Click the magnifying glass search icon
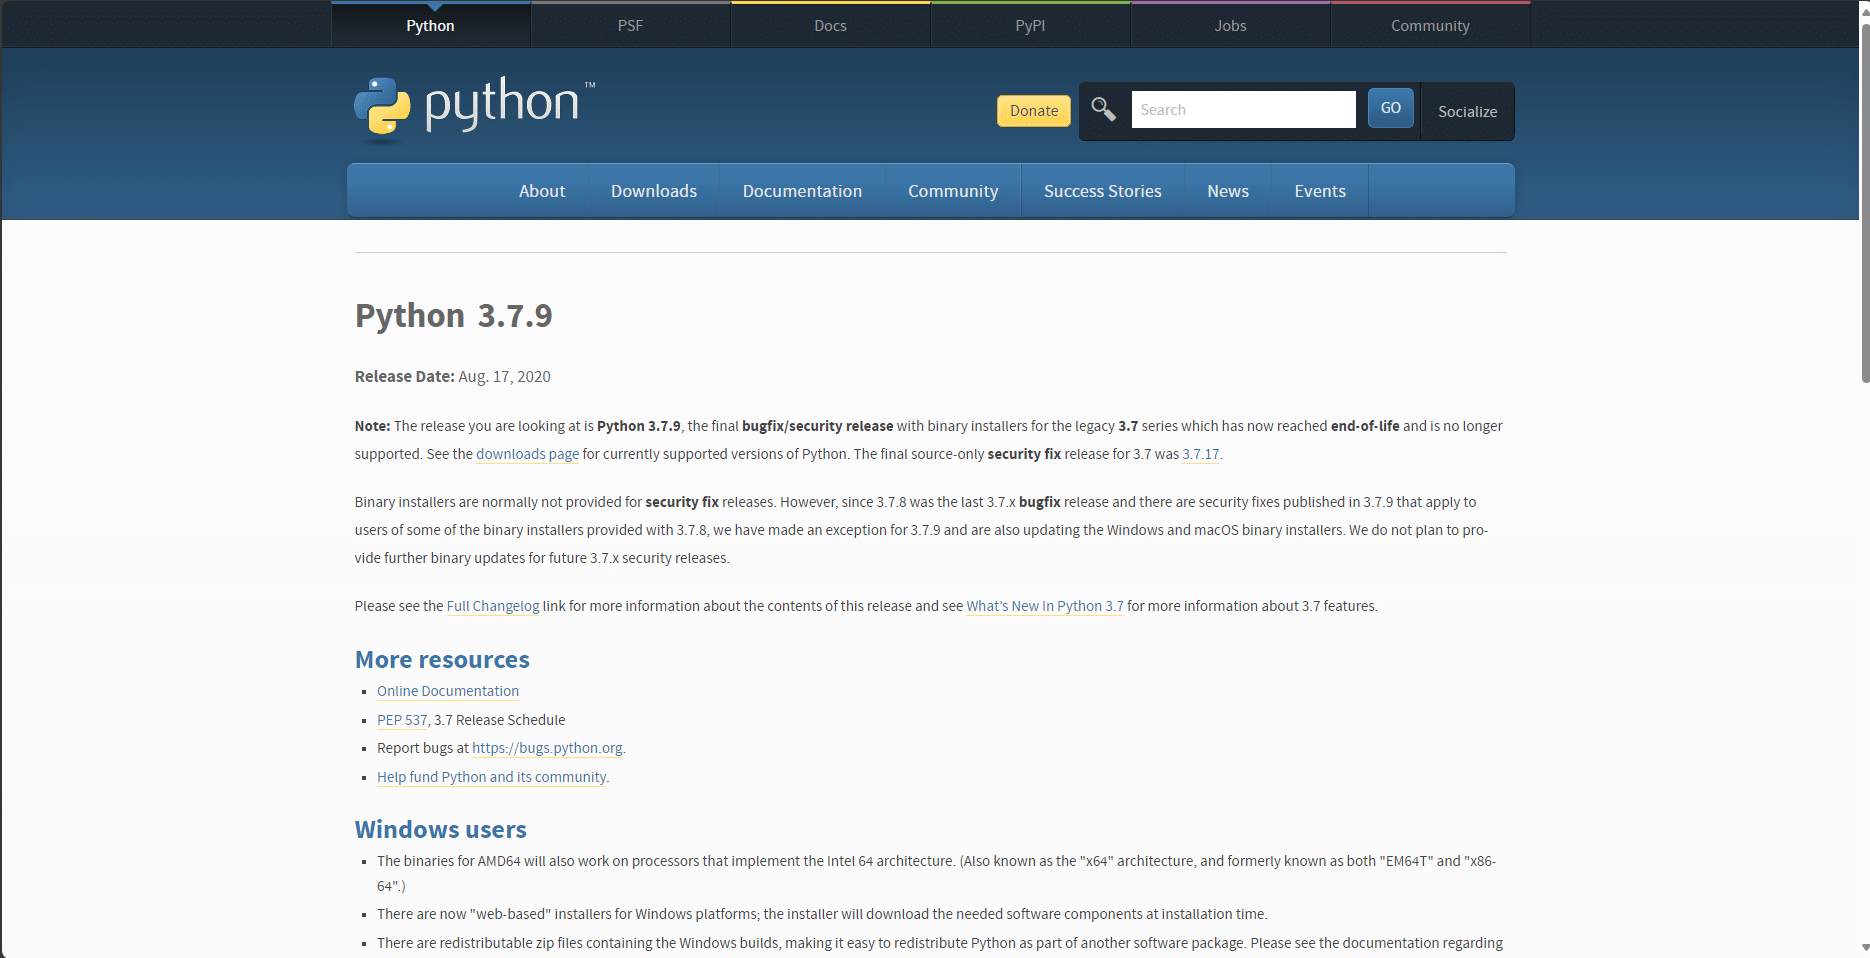The image size is (1870, 958). coord(1103,109)
